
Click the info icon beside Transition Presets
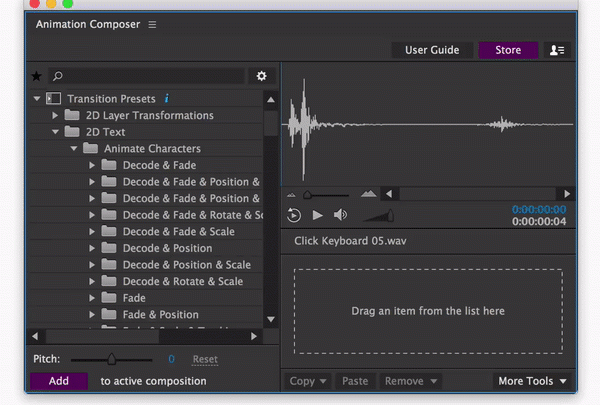tap(166, 98)
